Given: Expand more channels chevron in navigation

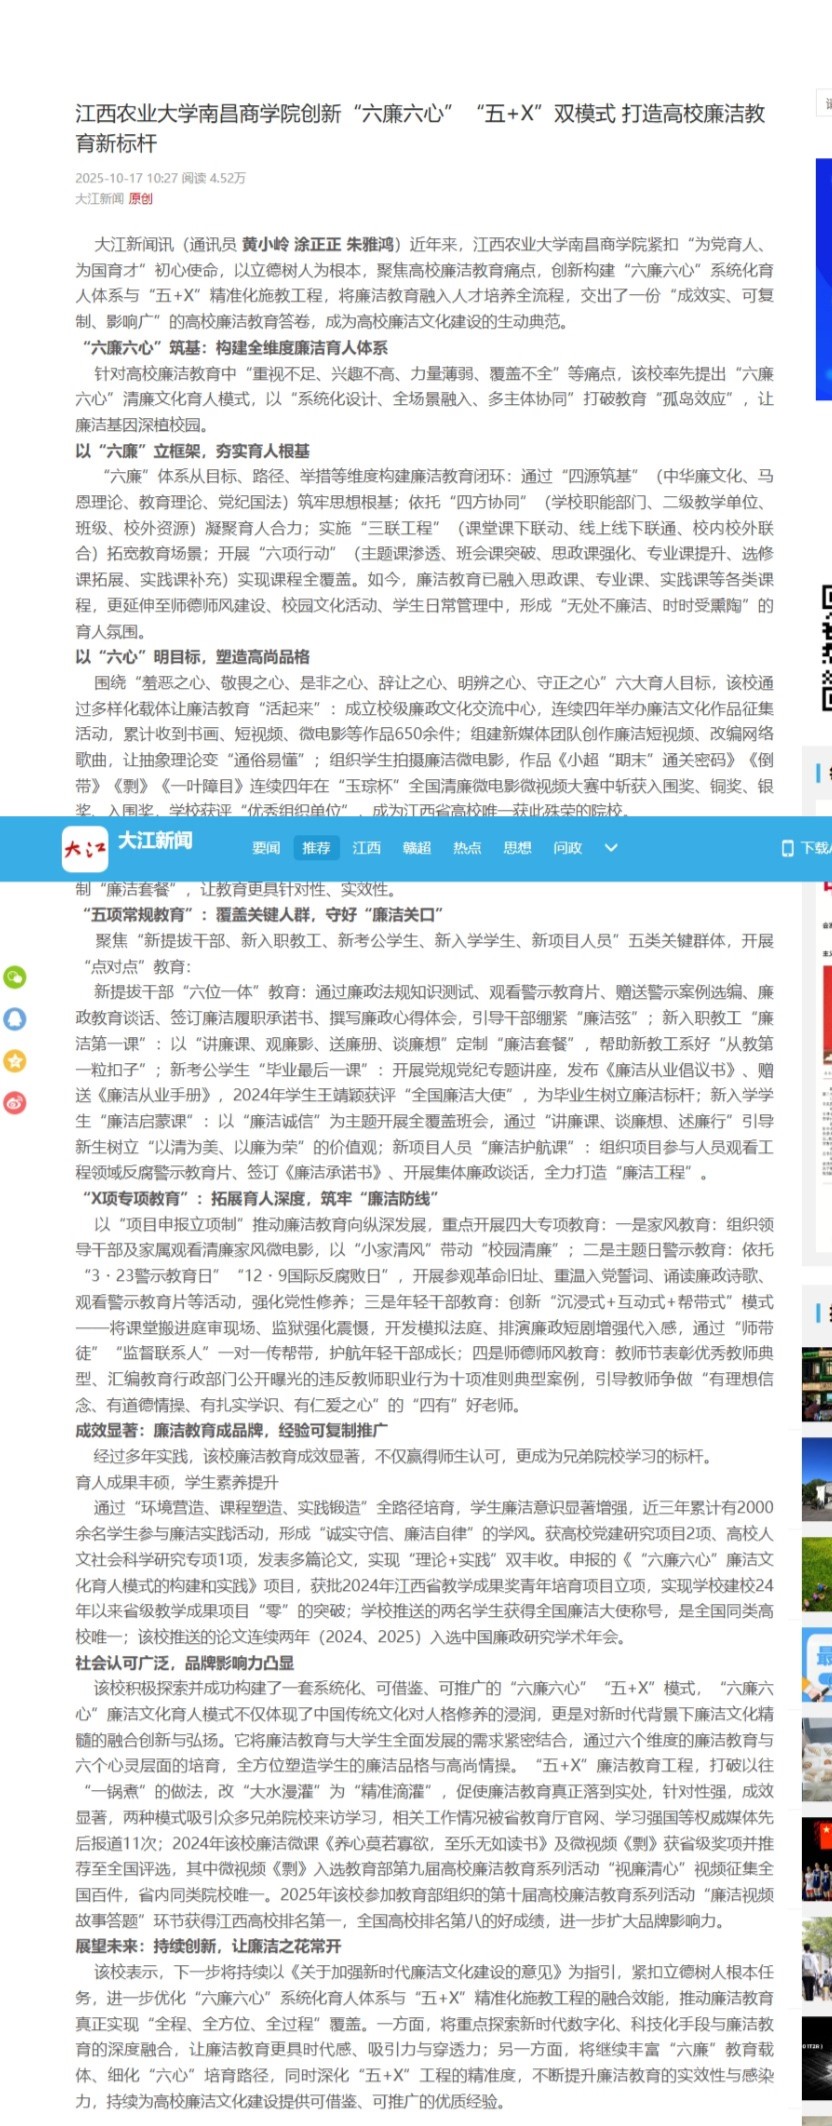Looking at the screenshot, I should pos(611,848).
